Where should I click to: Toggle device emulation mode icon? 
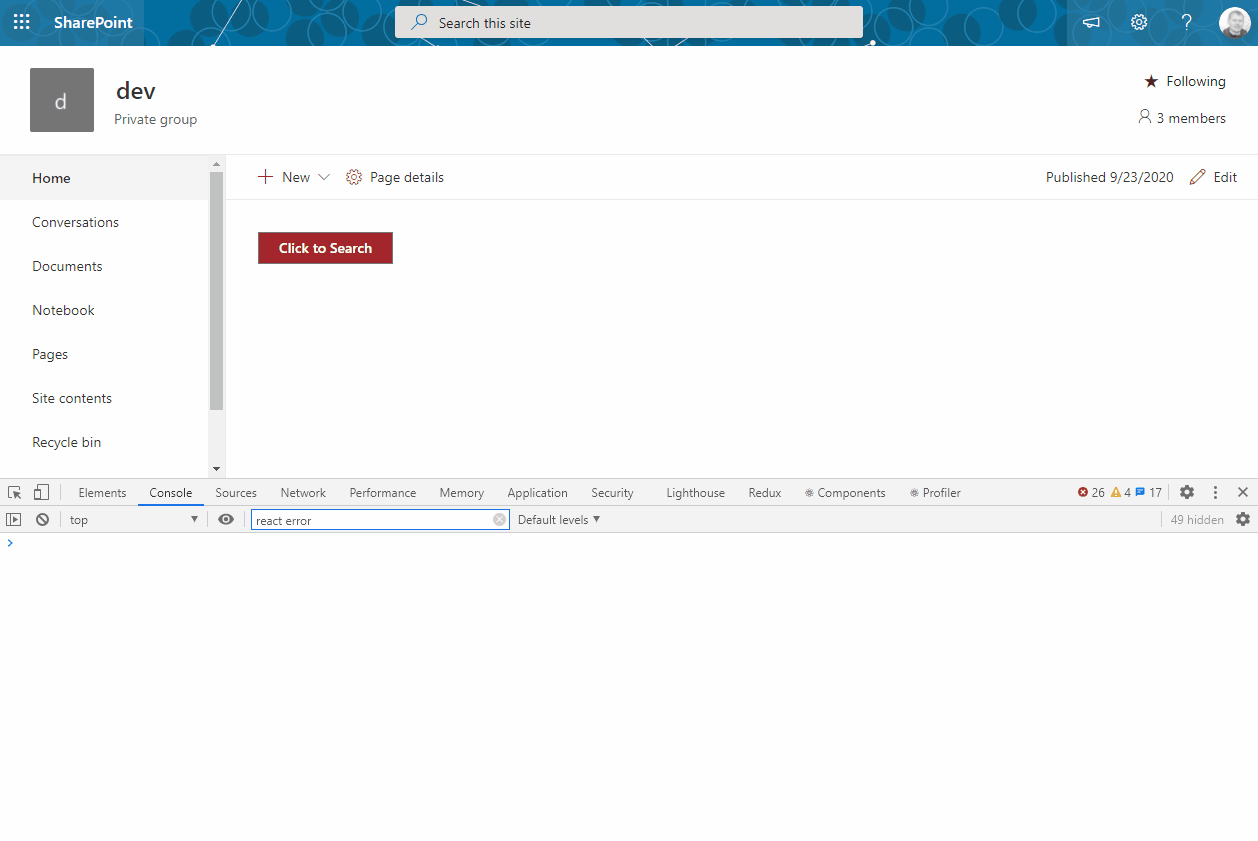click(40, 492)
